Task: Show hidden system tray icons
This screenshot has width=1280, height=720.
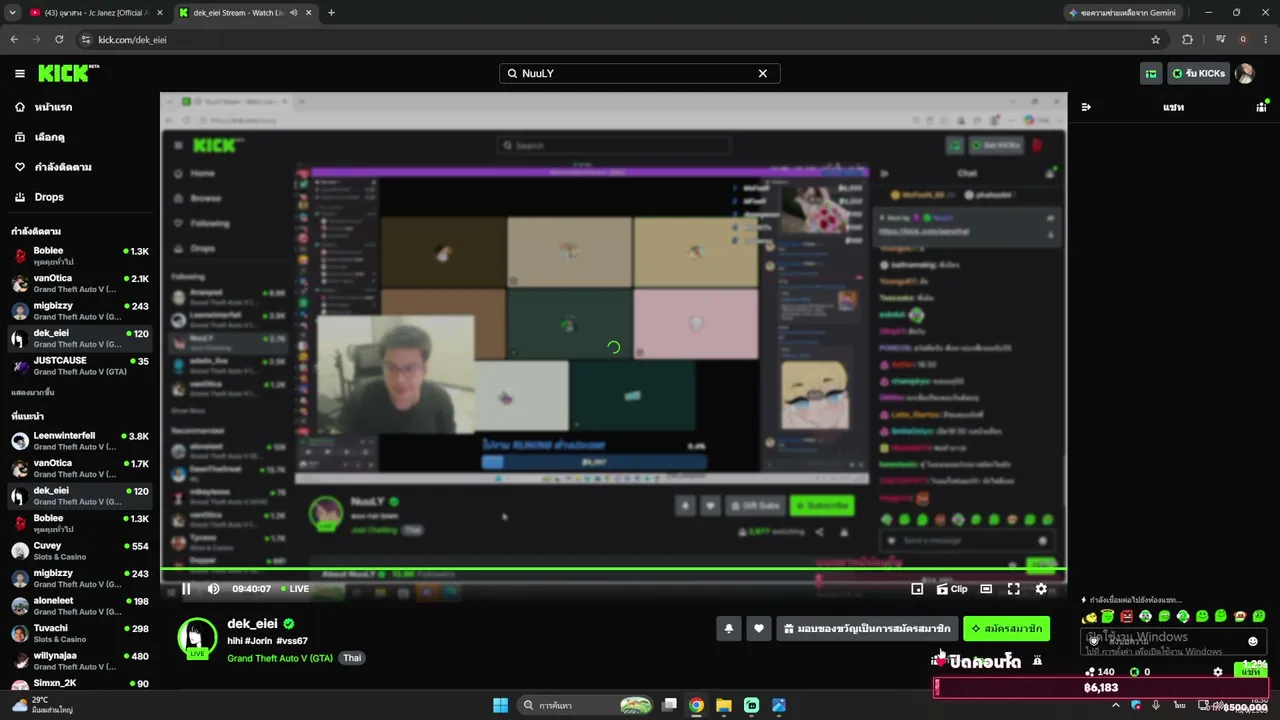Action: pyautogui.click(x=1116, y=705)
